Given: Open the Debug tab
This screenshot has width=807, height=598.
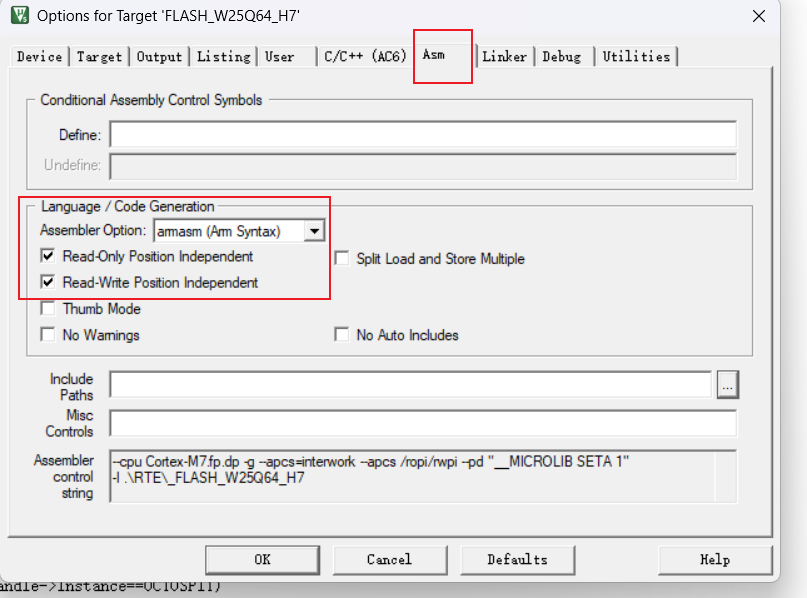Looking at the screenshot, I should pos(564,56).
